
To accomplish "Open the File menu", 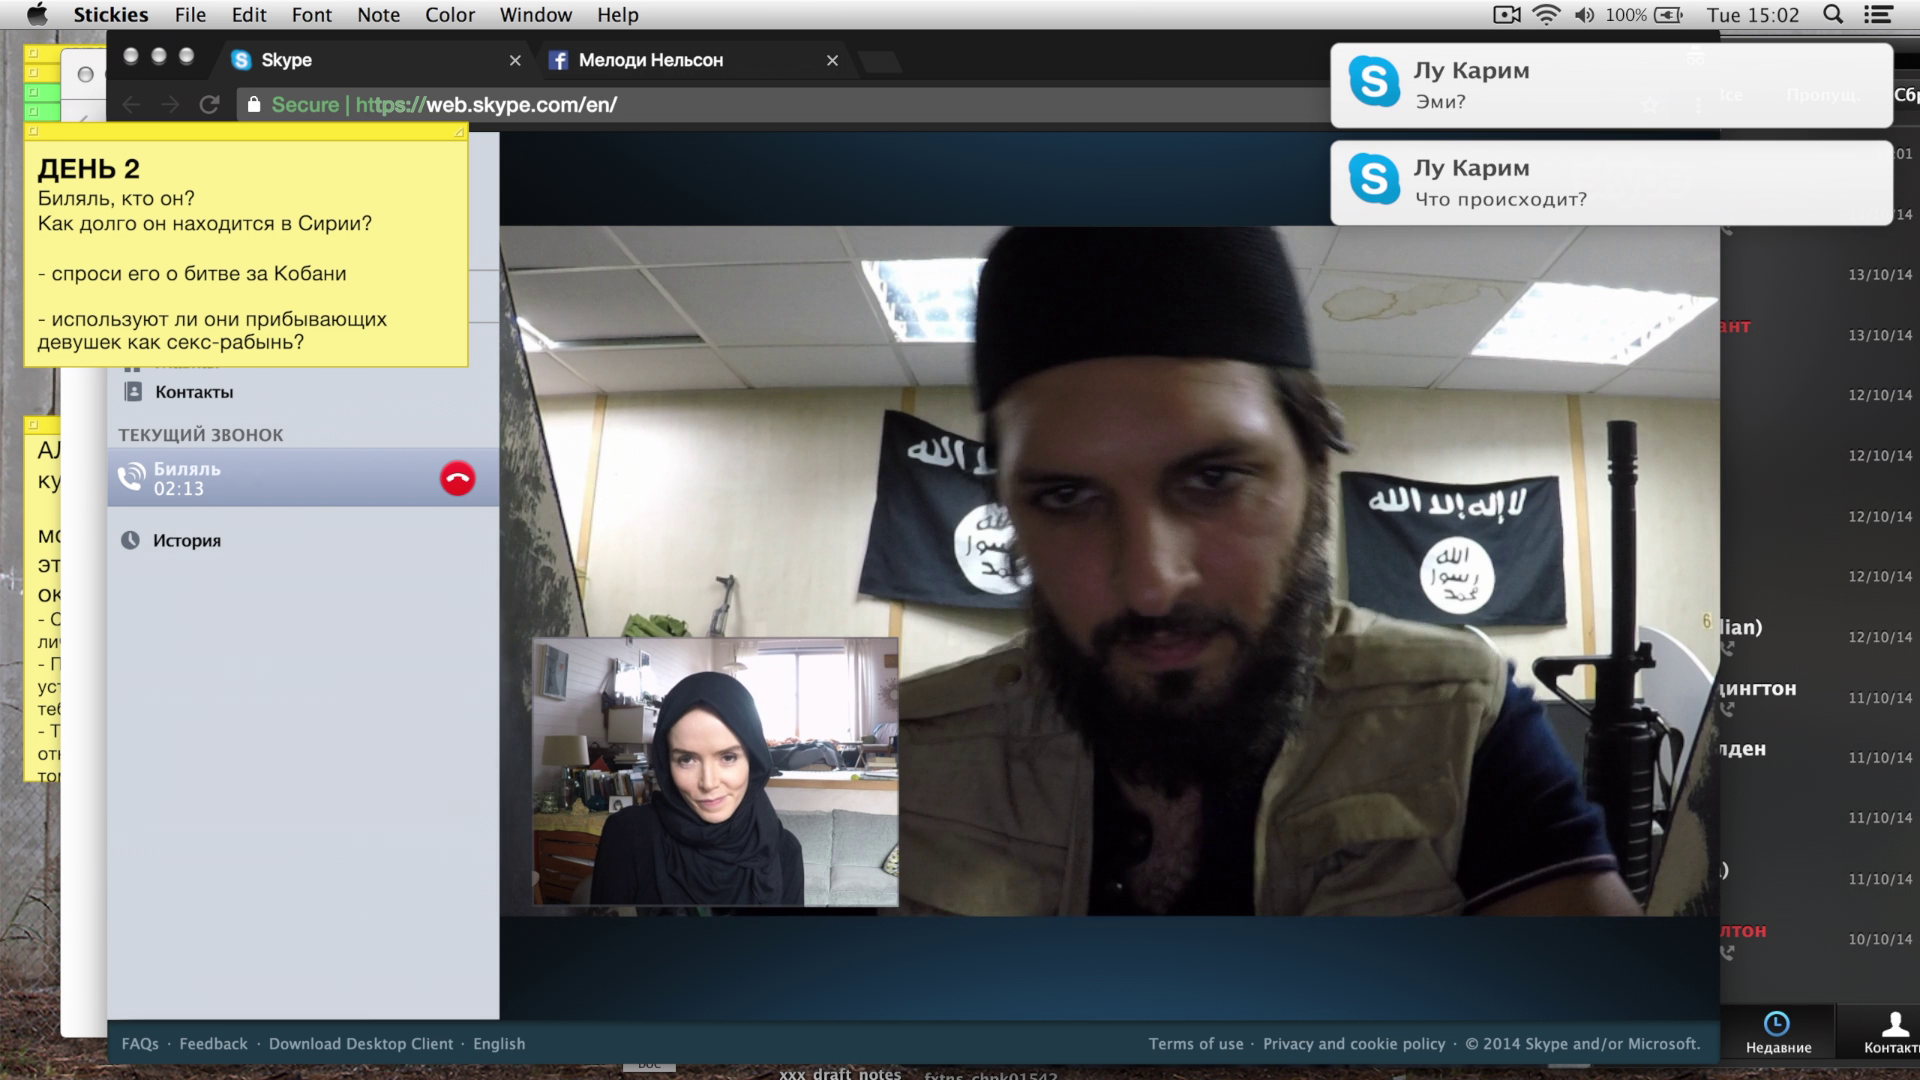I will 190,15.
